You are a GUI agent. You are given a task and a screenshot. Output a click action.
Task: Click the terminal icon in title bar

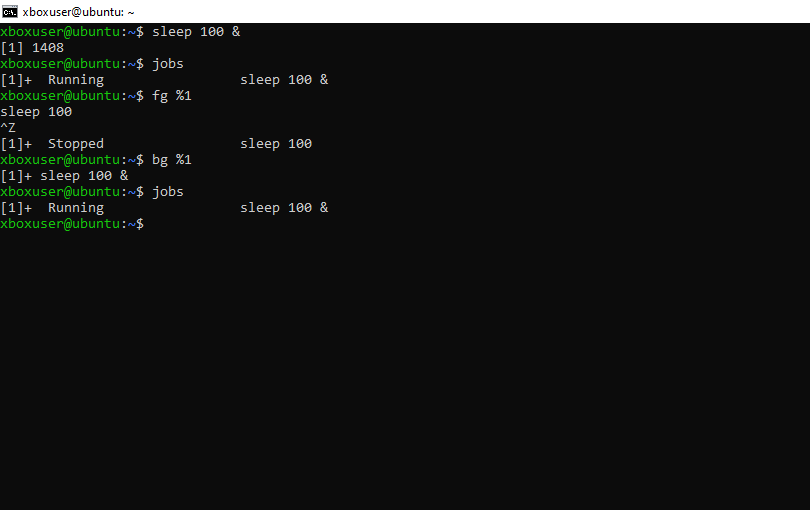(10, 11)
